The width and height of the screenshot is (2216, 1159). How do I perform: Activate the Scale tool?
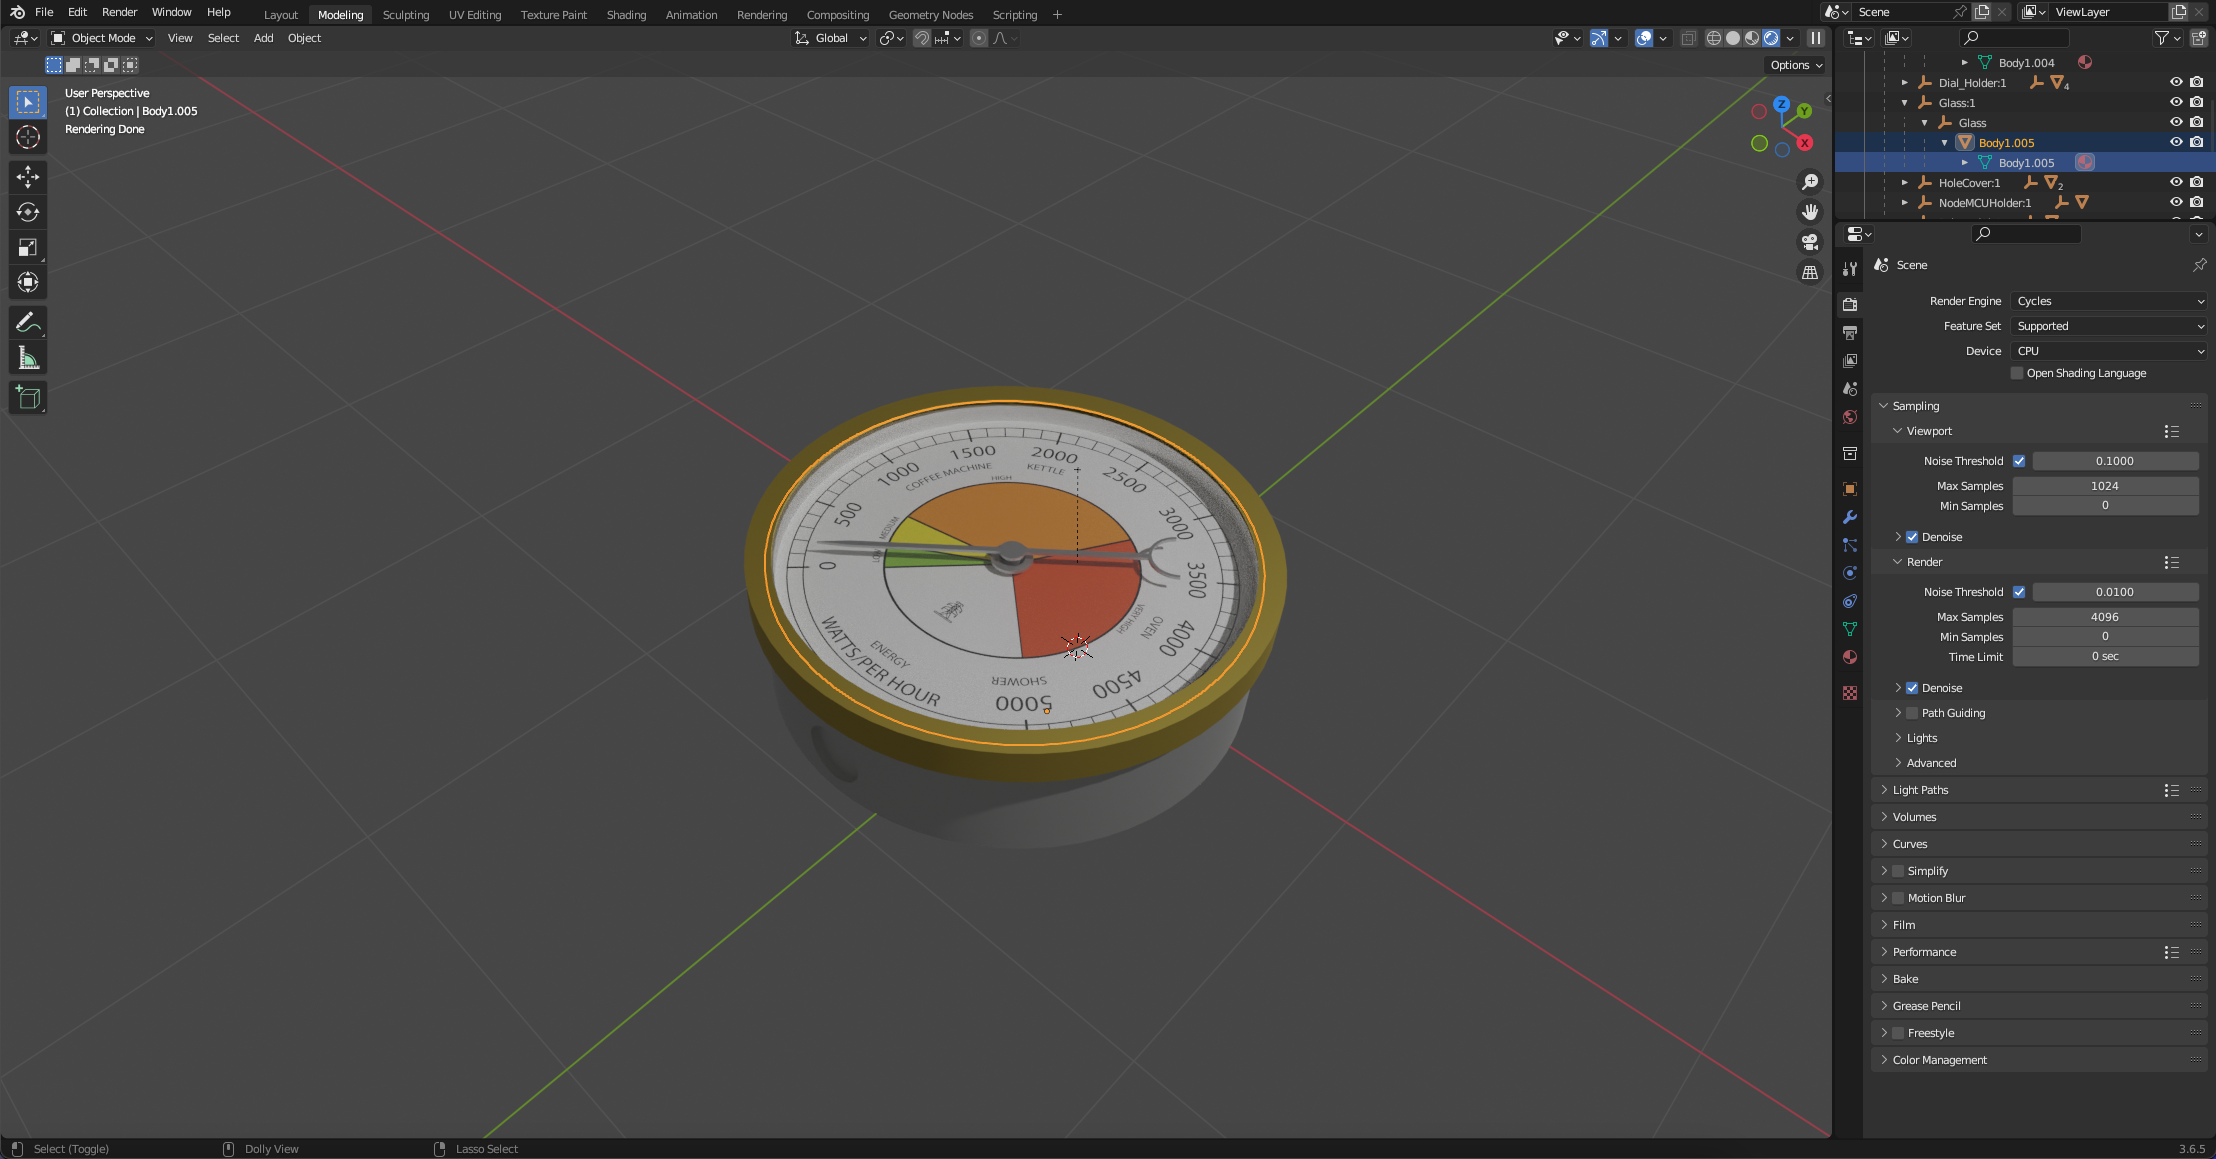28,247
